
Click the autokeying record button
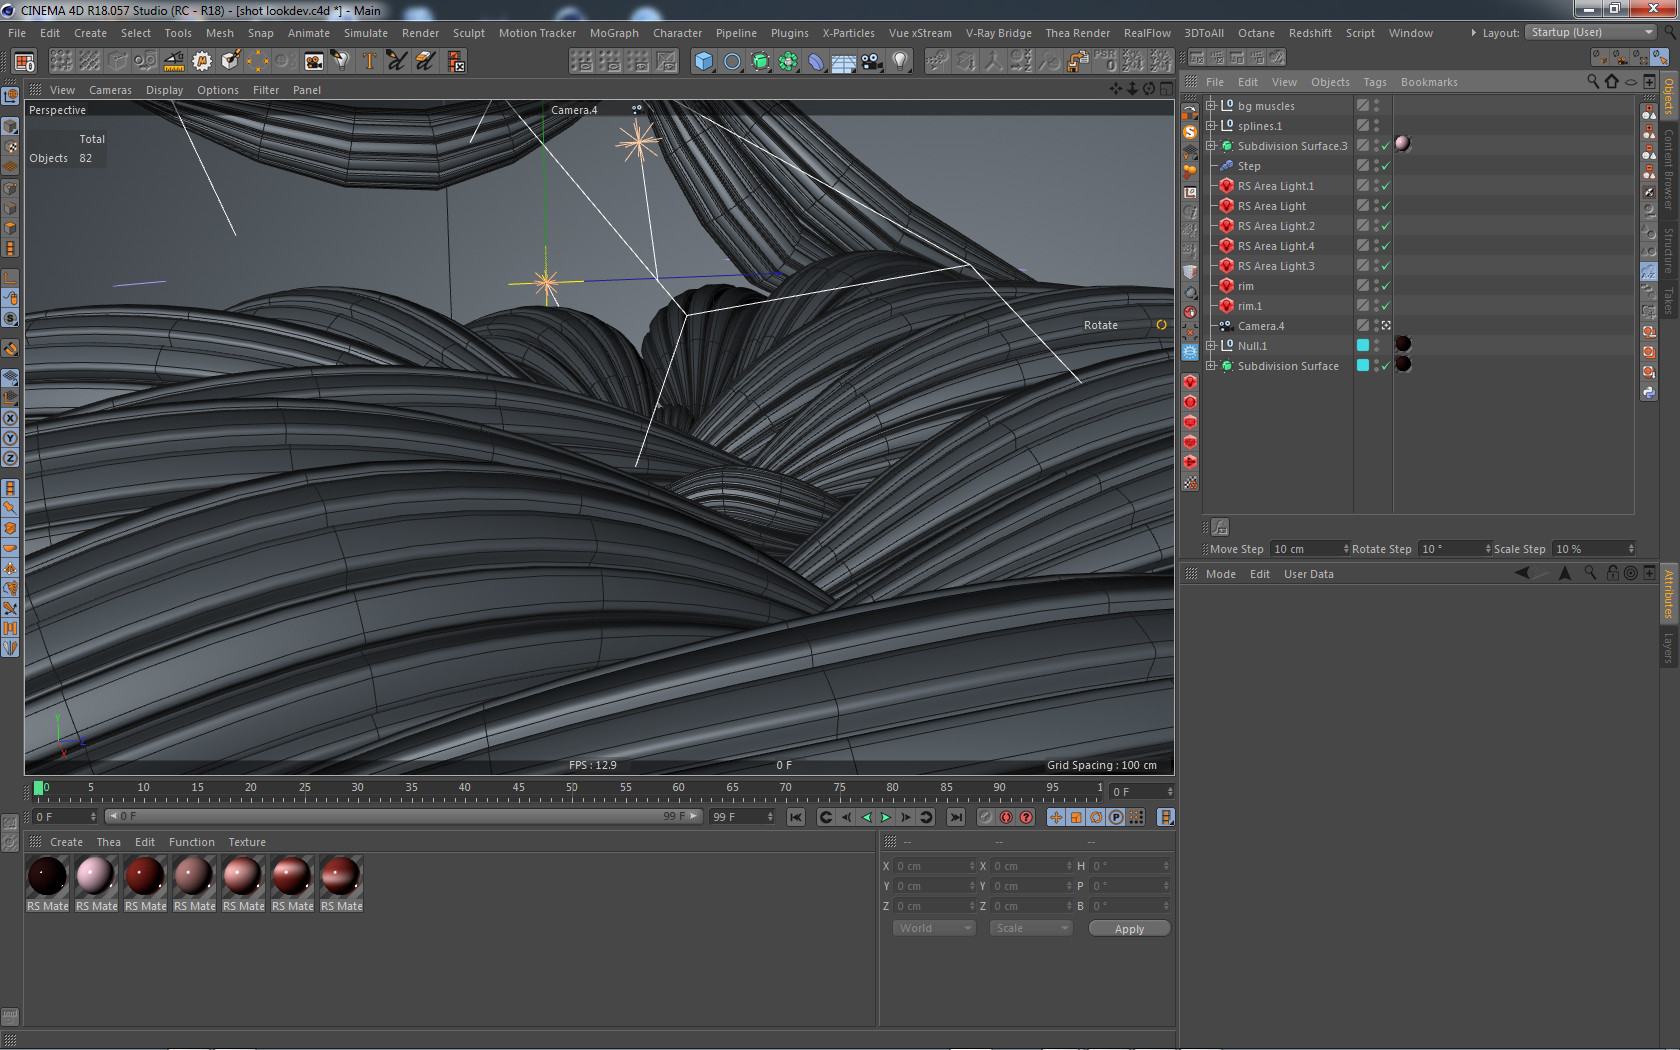1006,817
